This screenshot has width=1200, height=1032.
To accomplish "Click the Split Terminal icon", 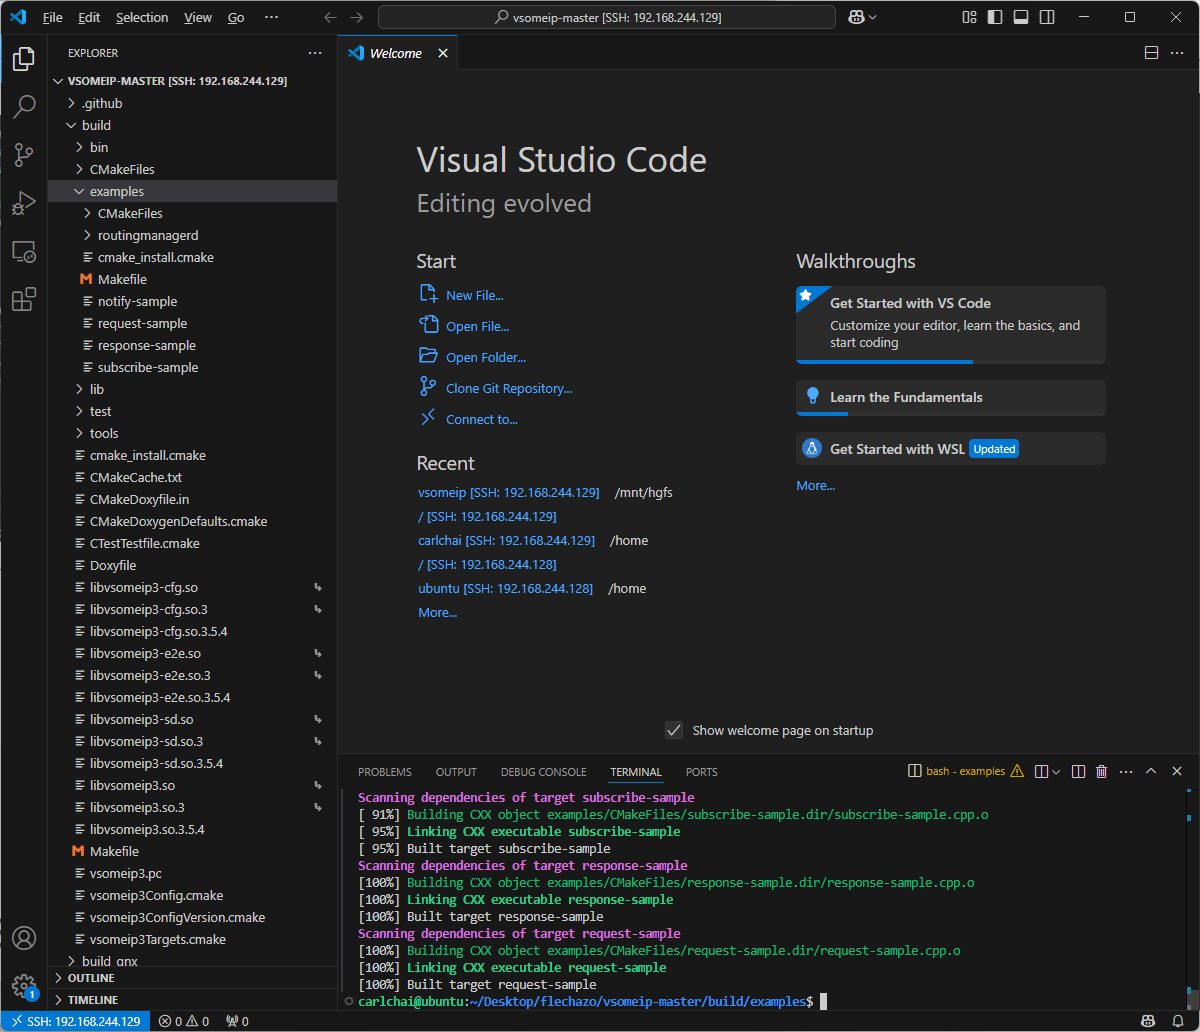I will [x=1078, y=771].
